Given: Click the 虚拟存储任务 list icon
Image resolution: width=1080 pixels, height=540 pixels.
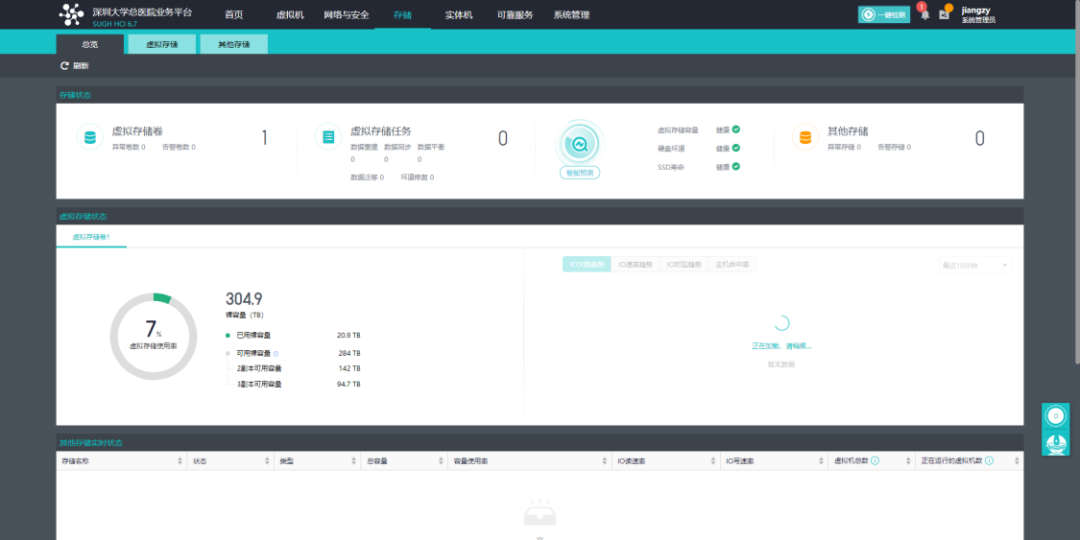Looking at the screenshot, I should [329, 137].
